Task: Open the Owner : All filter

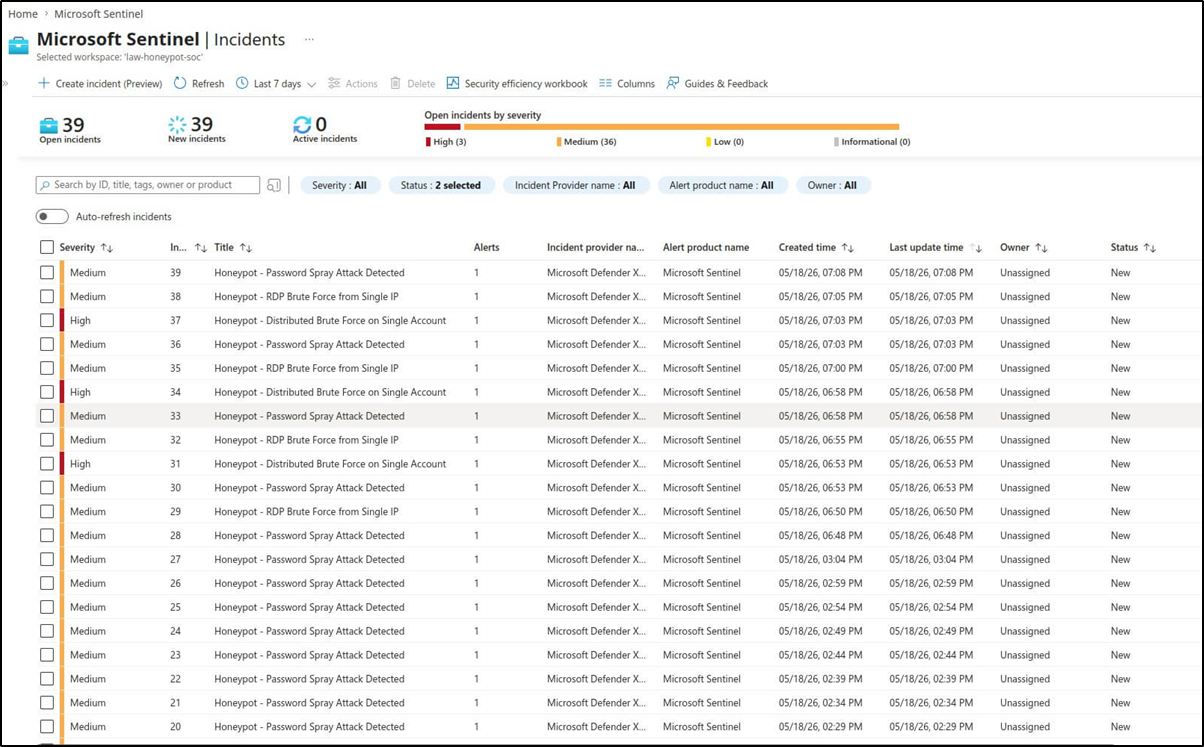Action: click(x=833, y=185)
